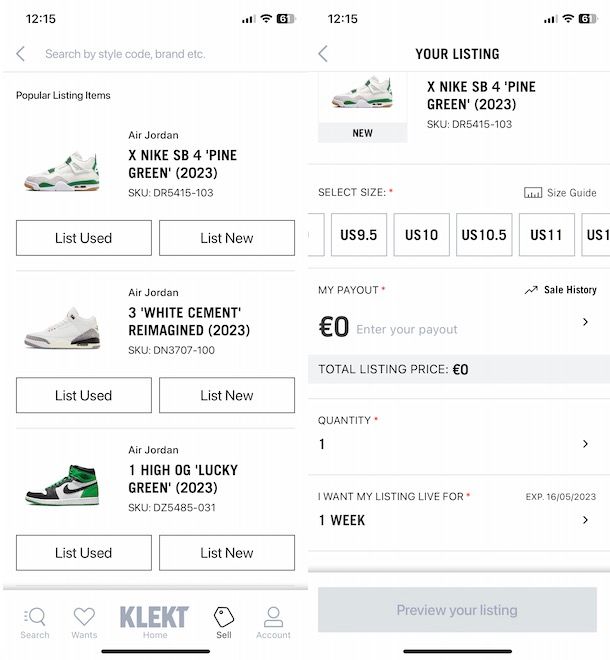Go to KLEKT Home tab

tap(154, 620)
